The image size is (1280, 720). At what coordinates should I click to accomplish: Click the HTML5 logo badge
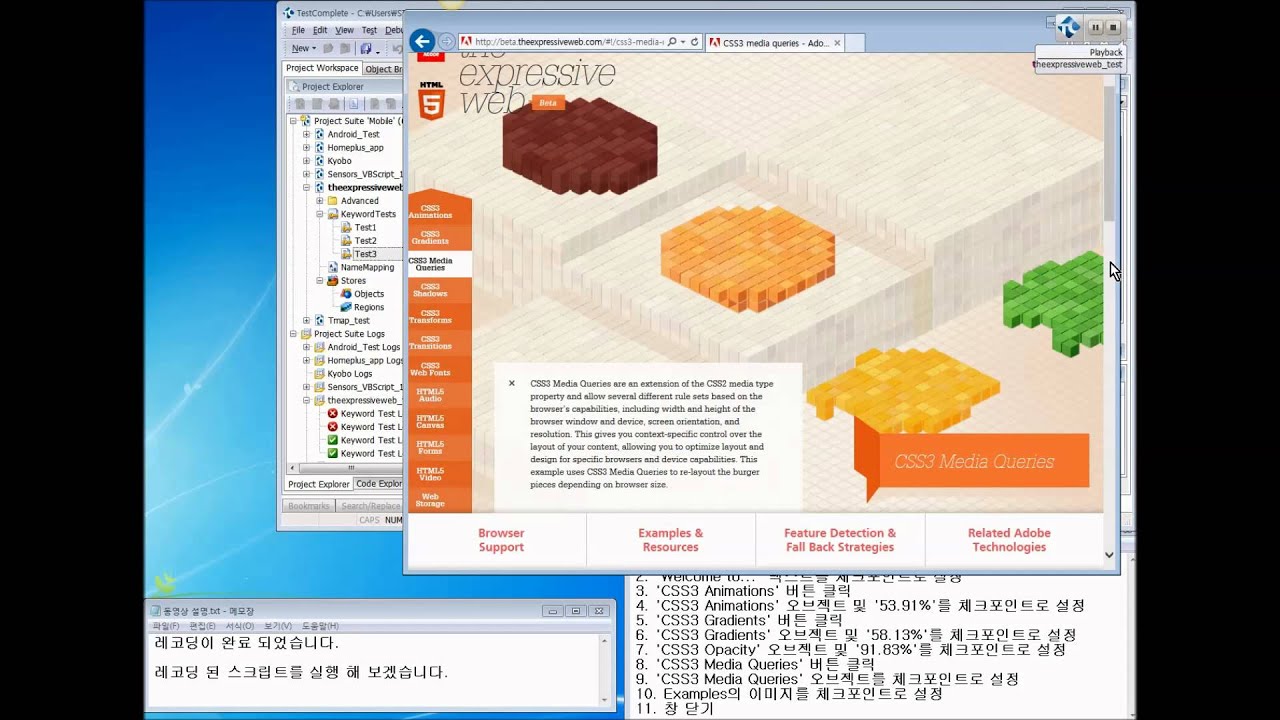(x=431, y=101)
